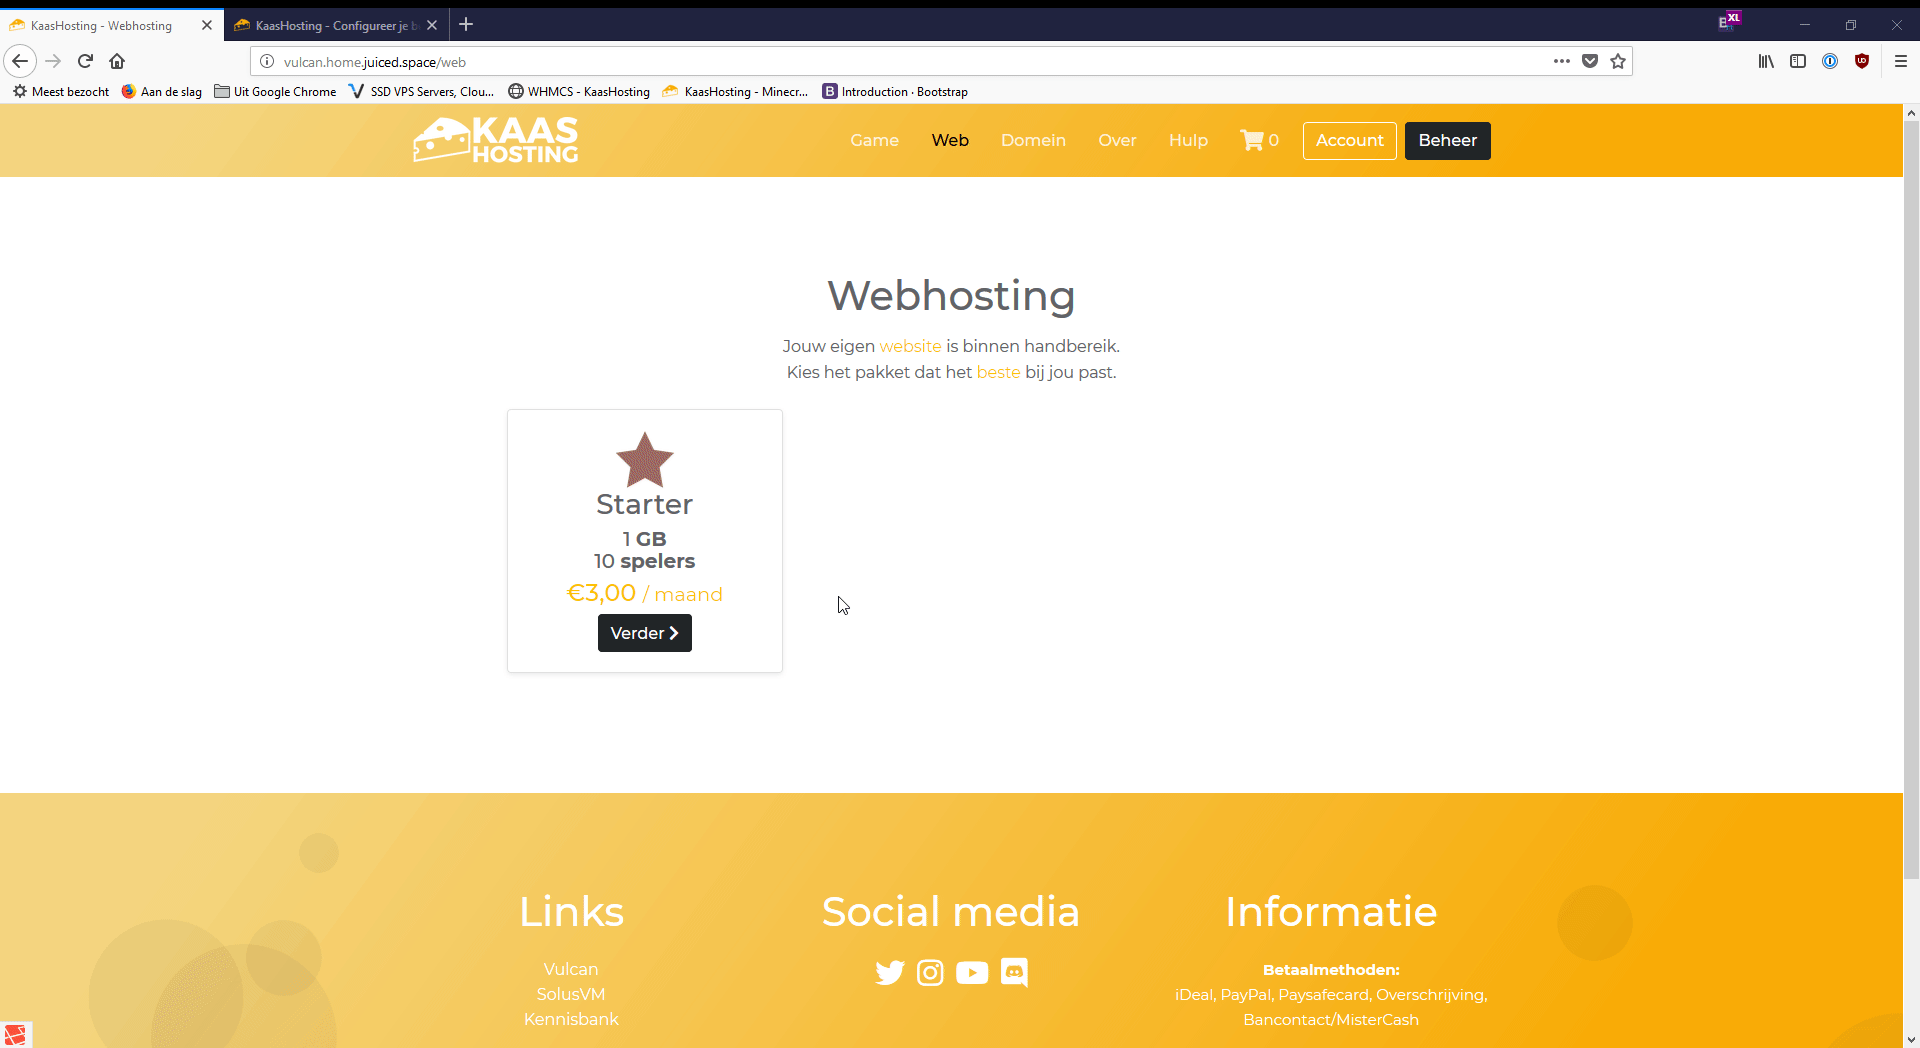
Task: Bookmark this page with the star icon
Action: click(1618, 61)
